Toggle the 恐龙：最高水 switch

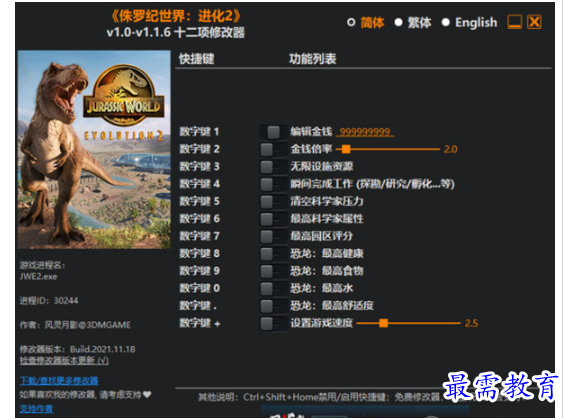tap(273, 289)
